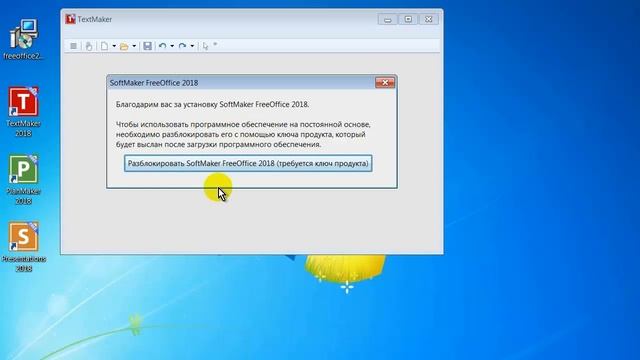Expand the new document dropdown arrow
The image size is (640, 360).
tap(114, 46)
